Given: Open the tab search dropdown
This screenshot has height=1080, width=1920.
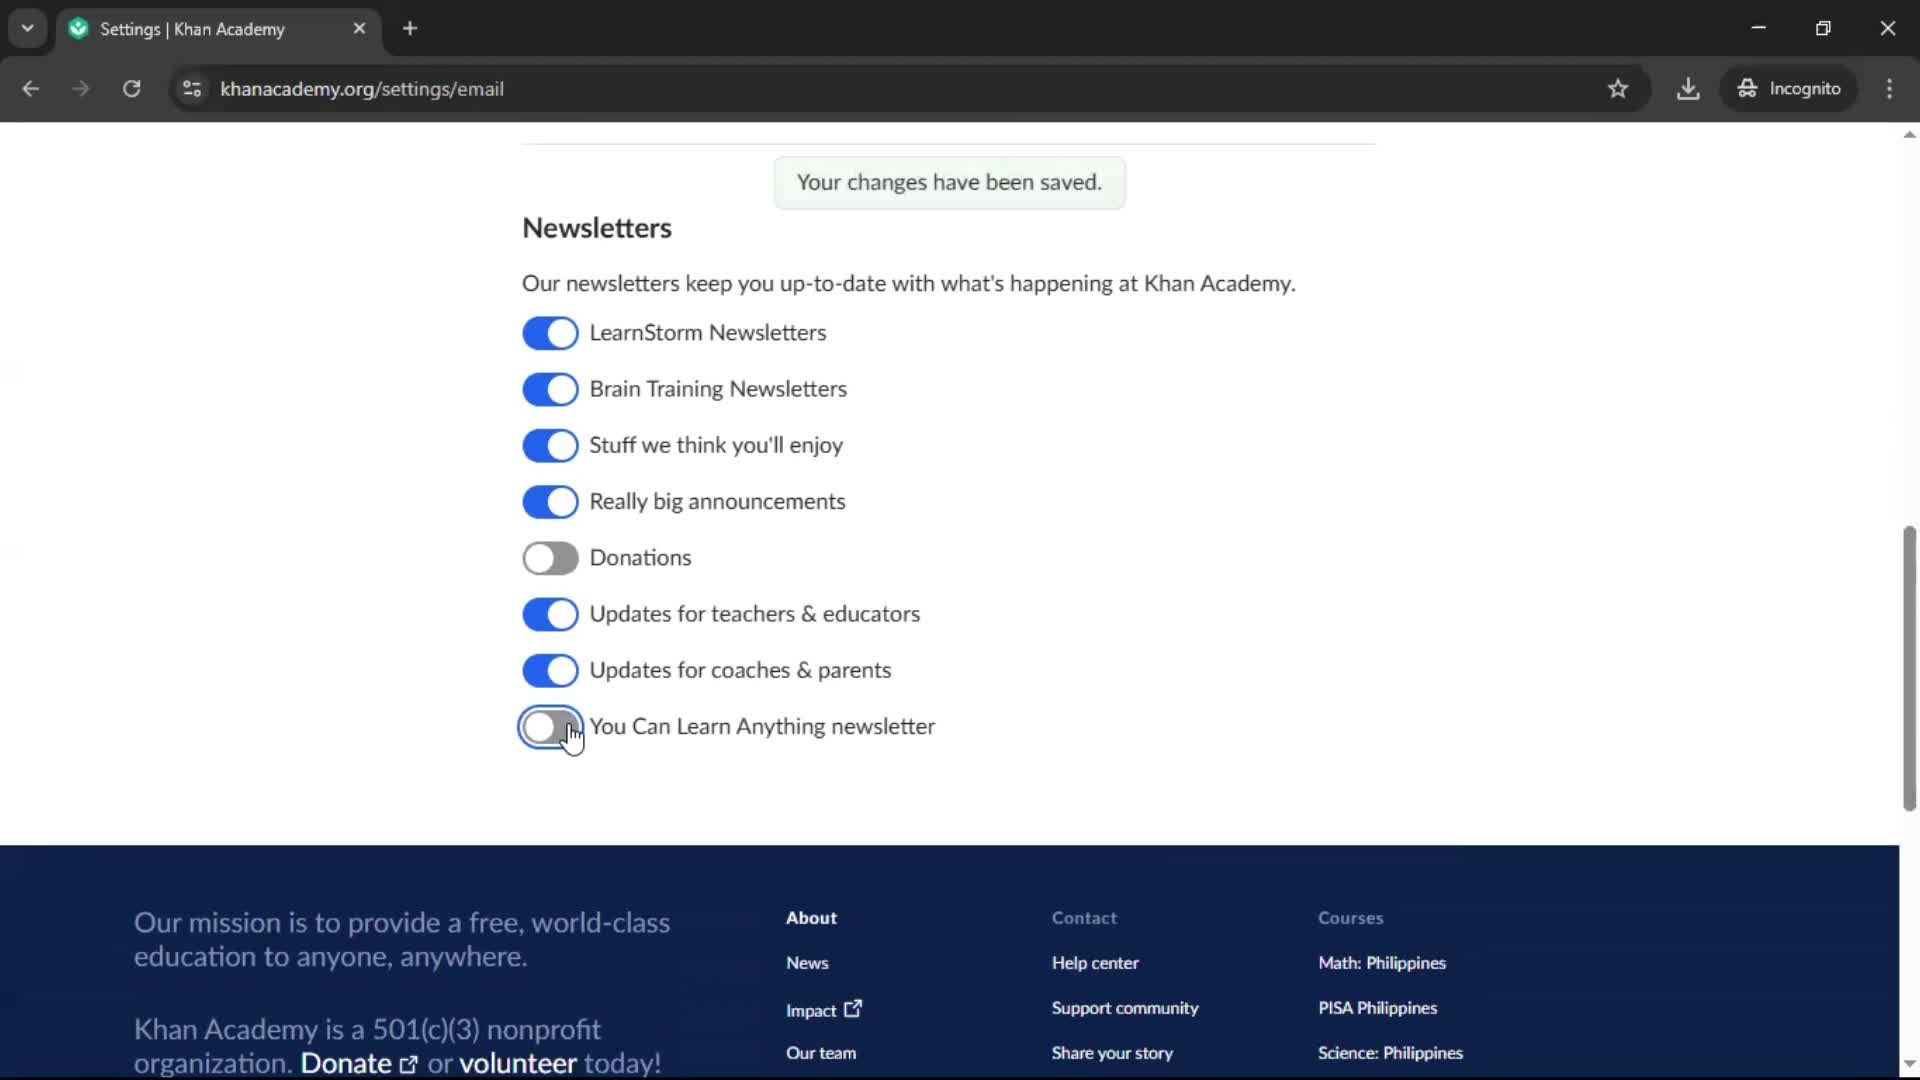Looking at the screenshot, I should pyautogui.click(x=28, y=28).
